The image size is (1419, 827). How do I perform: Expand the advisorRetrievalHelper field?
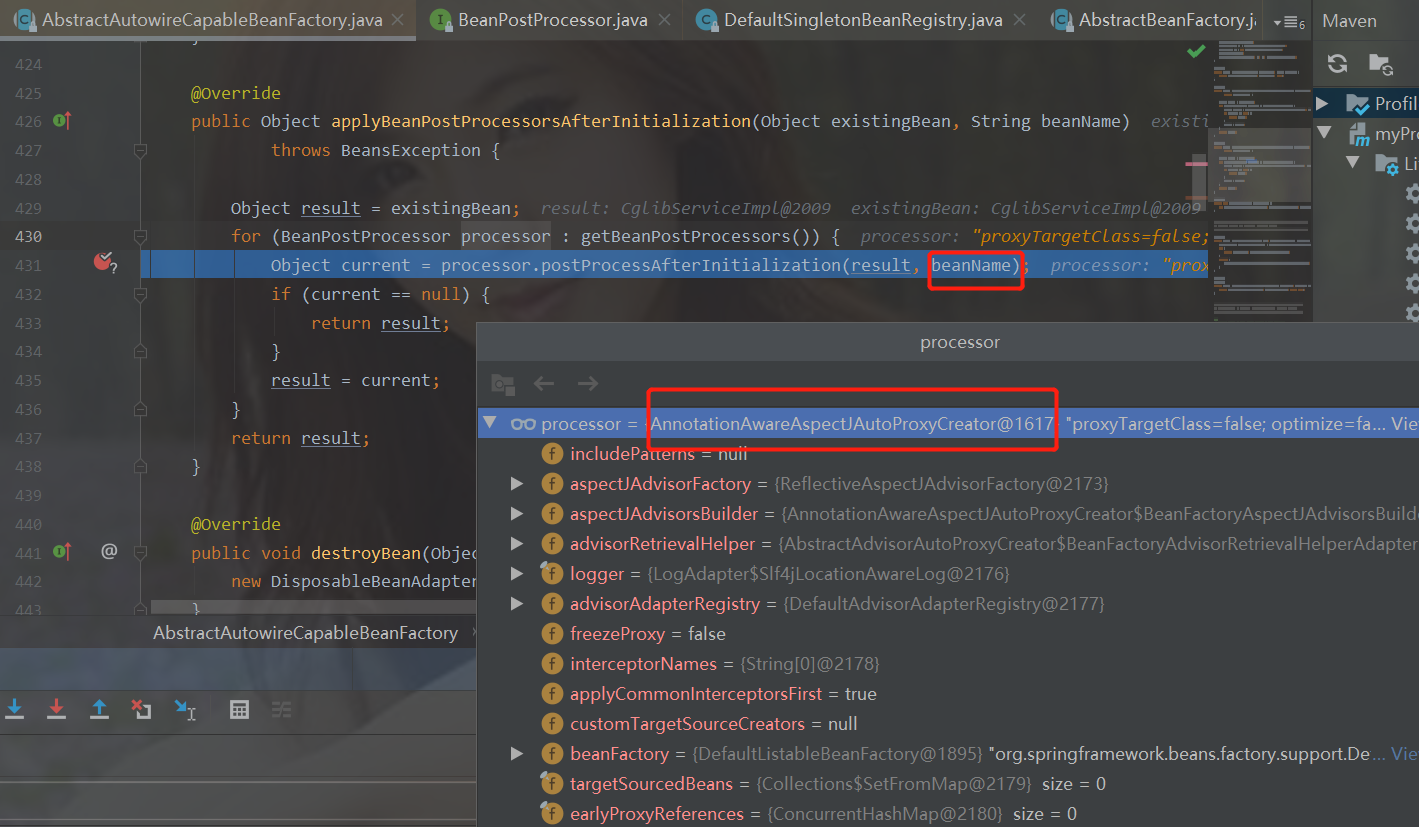(x=517, y=544)
